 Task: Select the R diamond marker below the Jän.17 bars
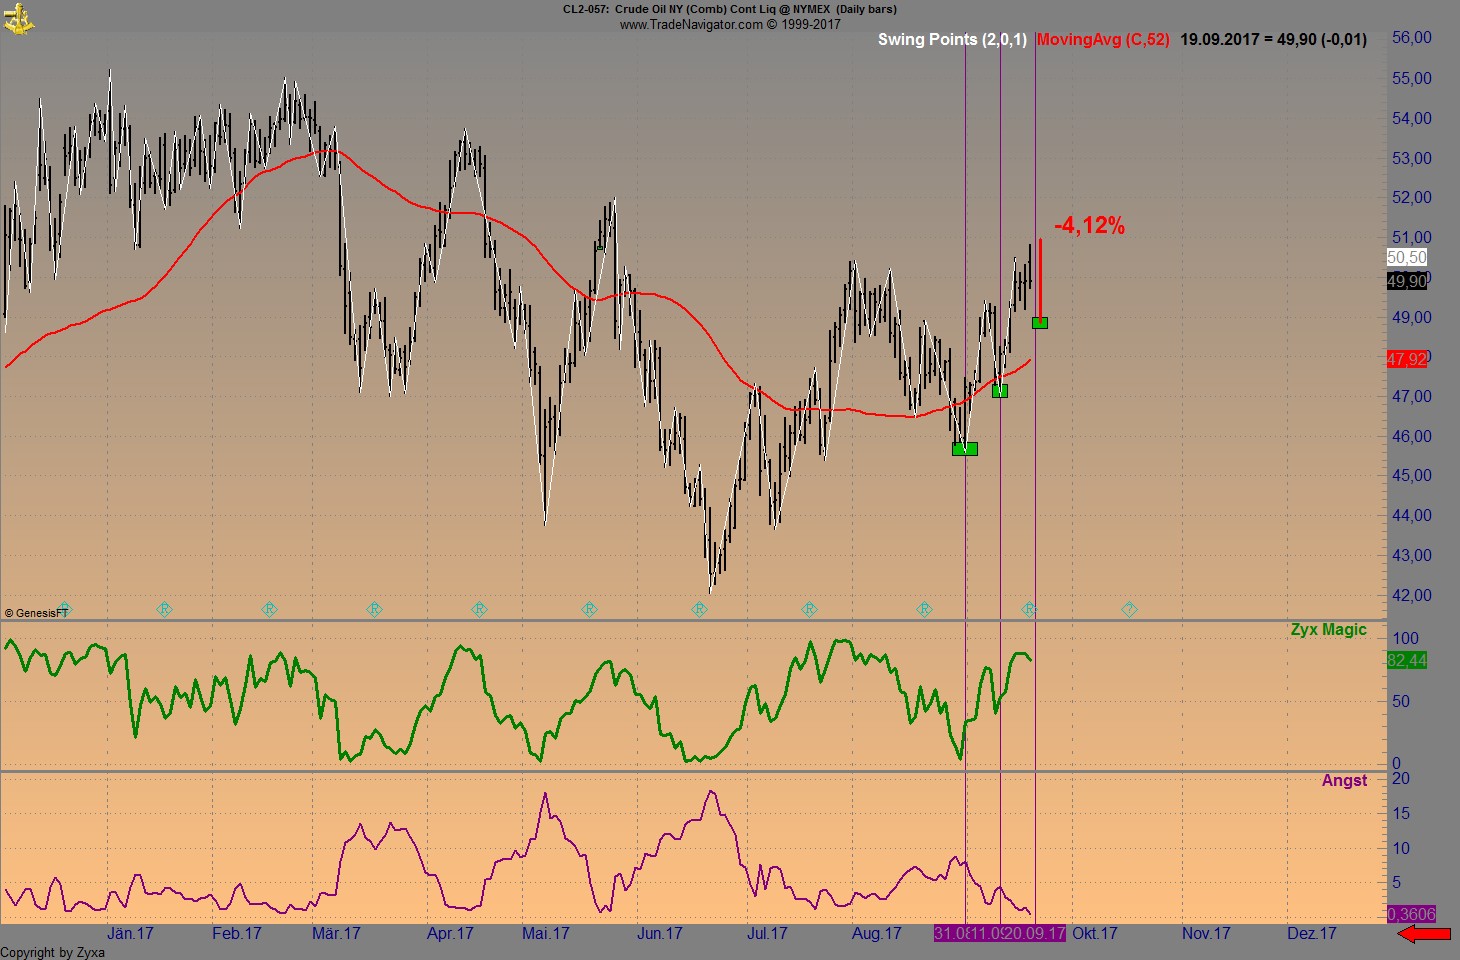coord(165,608)
